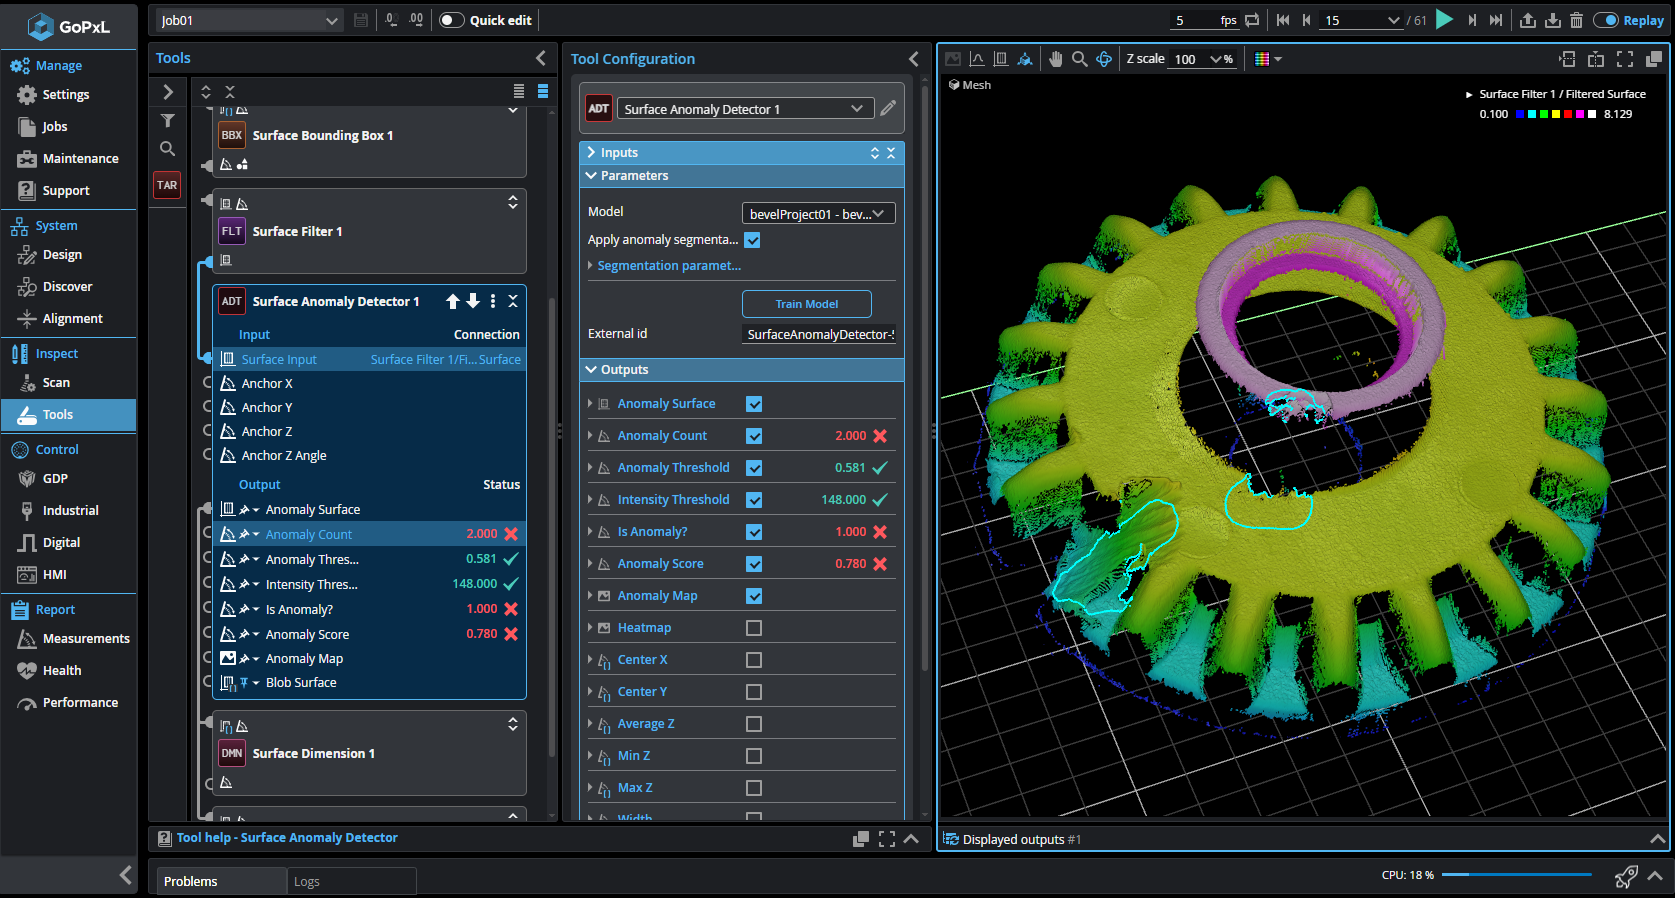Click the play button in playback toolbar

pyautogui.click(x=1444, y=19)
